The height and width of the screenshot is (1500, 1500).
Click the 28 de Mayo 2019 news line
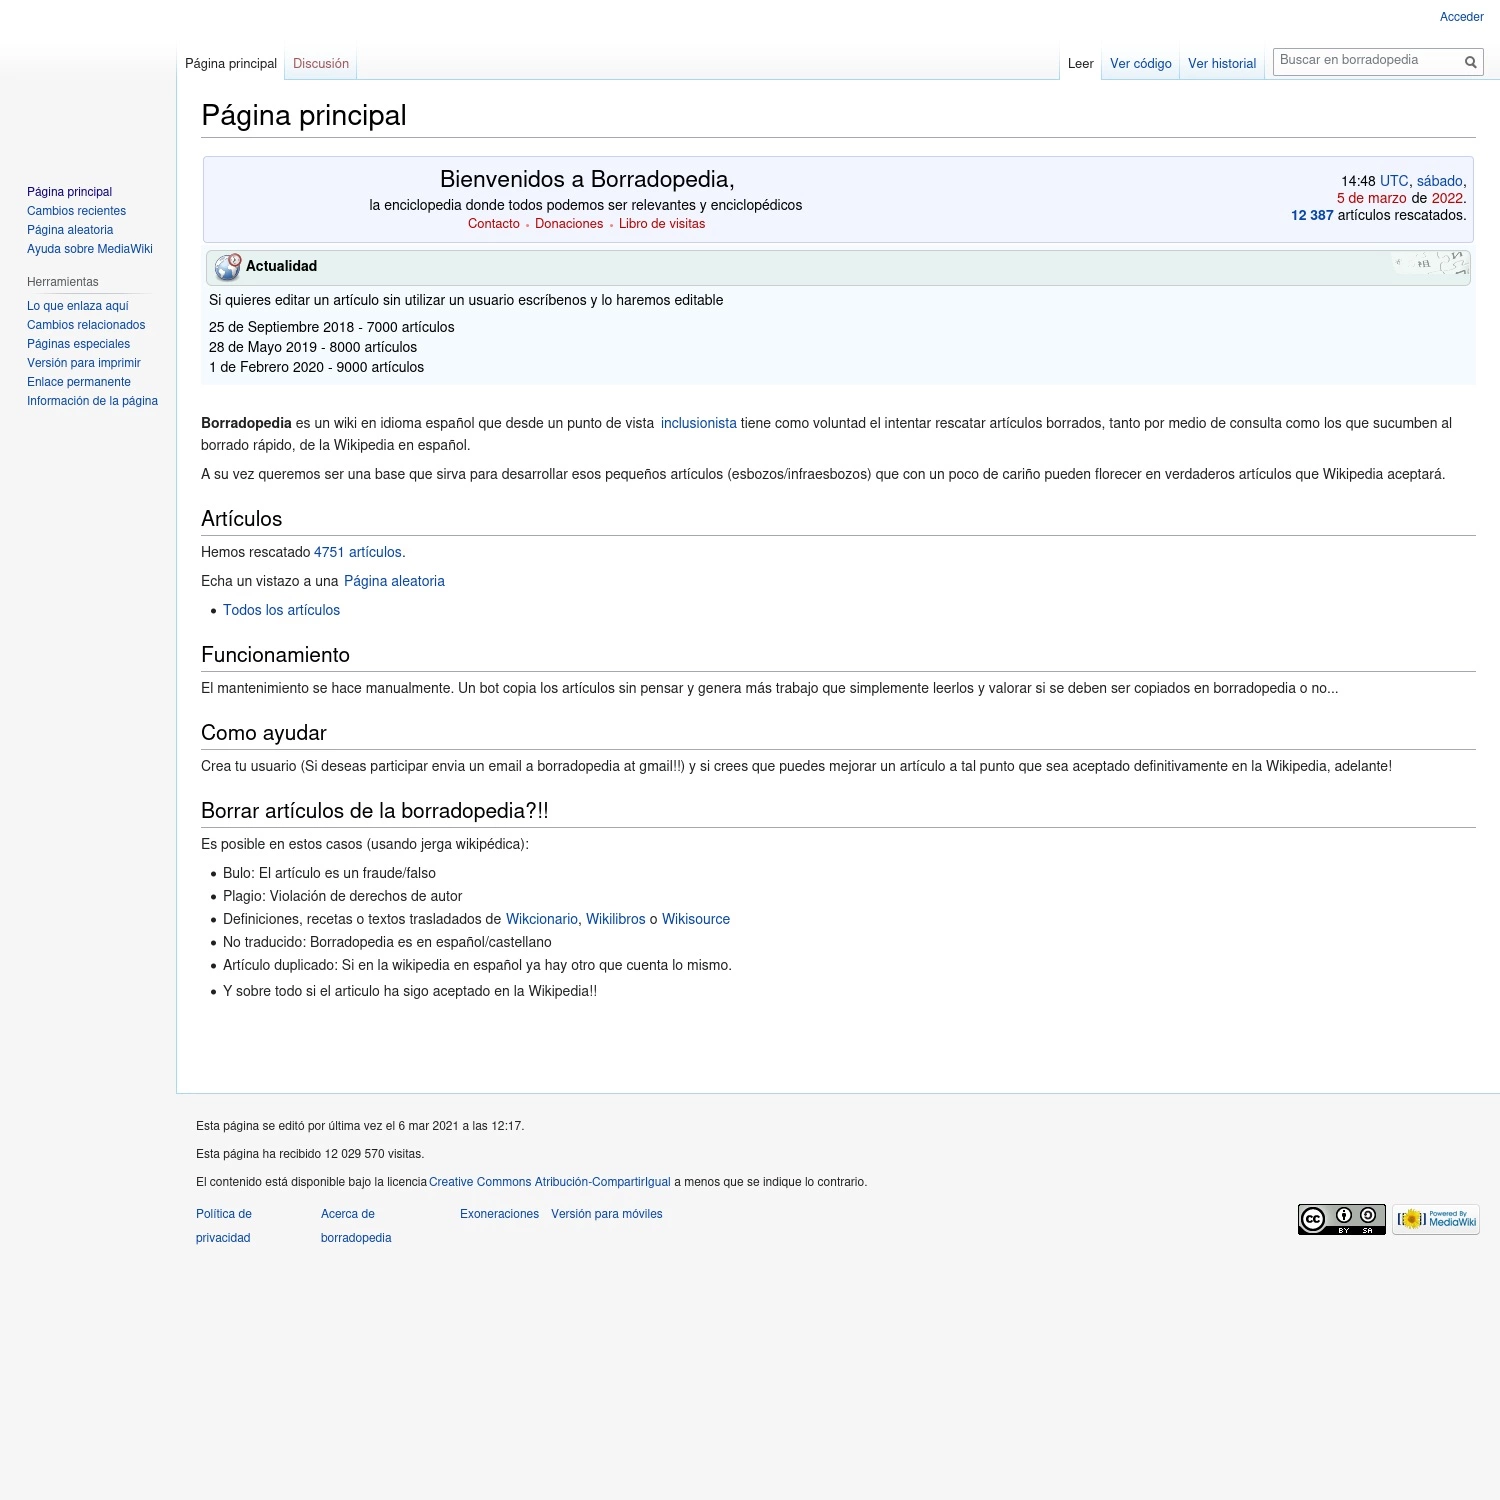313,347
